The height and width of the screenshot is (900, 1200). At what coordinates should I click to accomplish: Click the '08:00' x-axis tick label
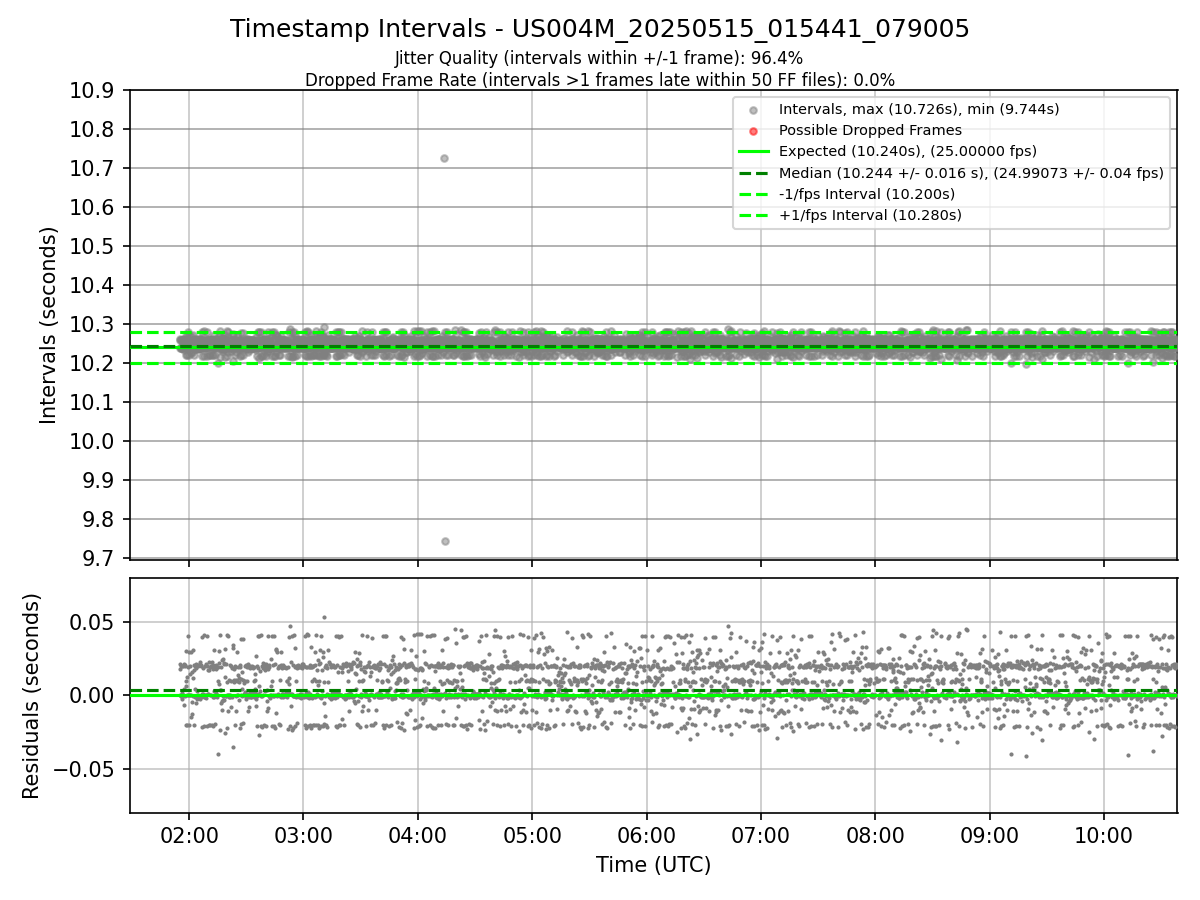click(875, 835)
